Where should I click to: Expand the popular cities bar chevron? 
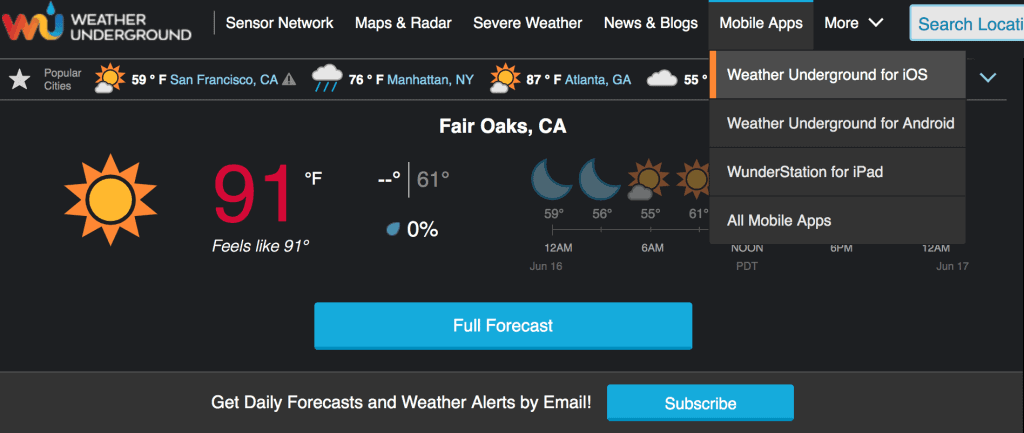[x=989, y=78]
